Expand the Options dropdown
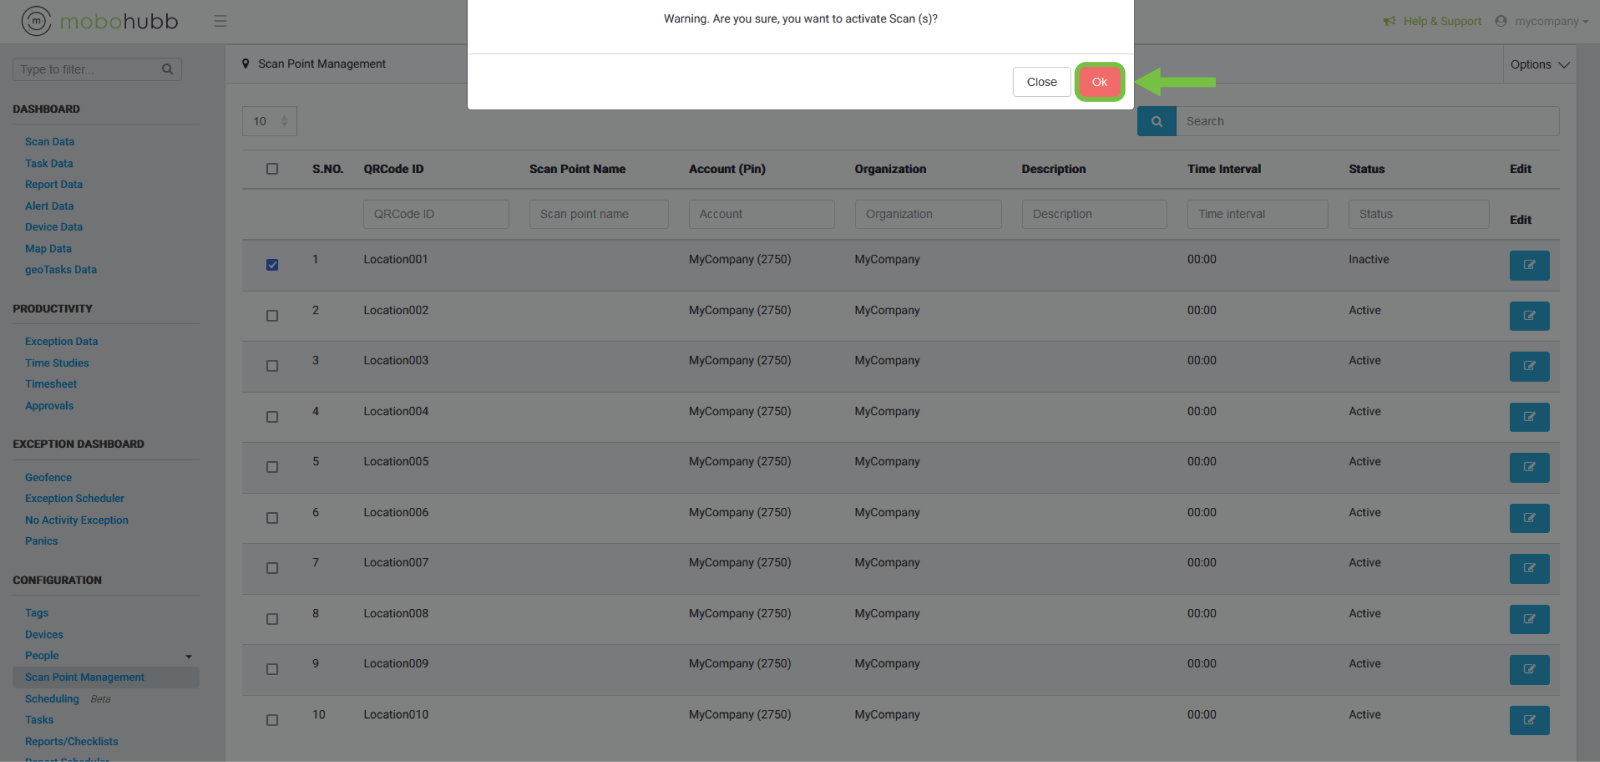The height and width of the screenshot is (762, 1600). 1539,65
